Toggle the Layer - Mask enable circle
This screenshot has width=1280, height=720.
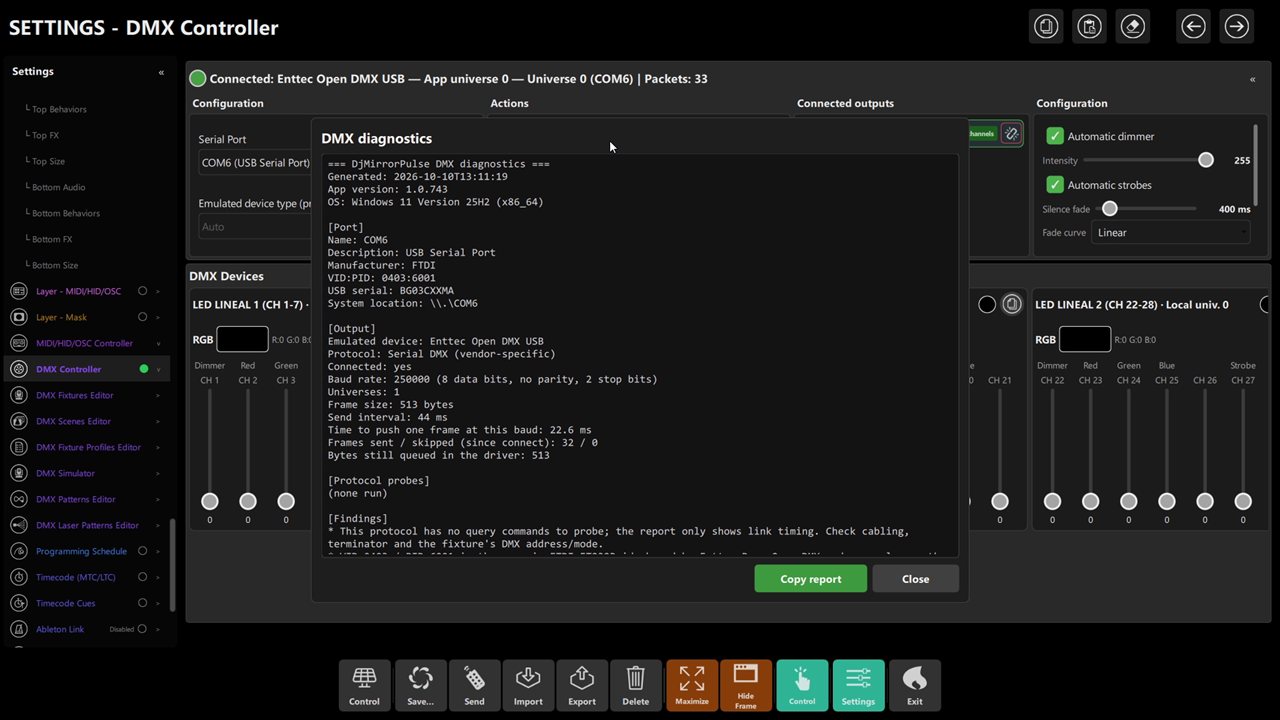click(x=142, y=317)
